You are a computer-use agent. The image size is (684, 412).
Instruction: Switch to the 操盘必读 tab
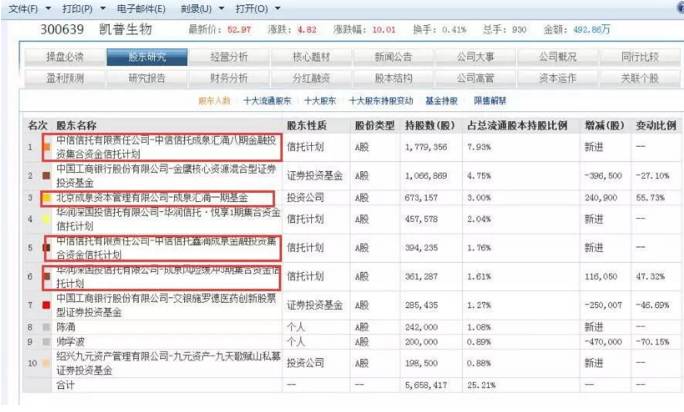click(x=65, y=57)
